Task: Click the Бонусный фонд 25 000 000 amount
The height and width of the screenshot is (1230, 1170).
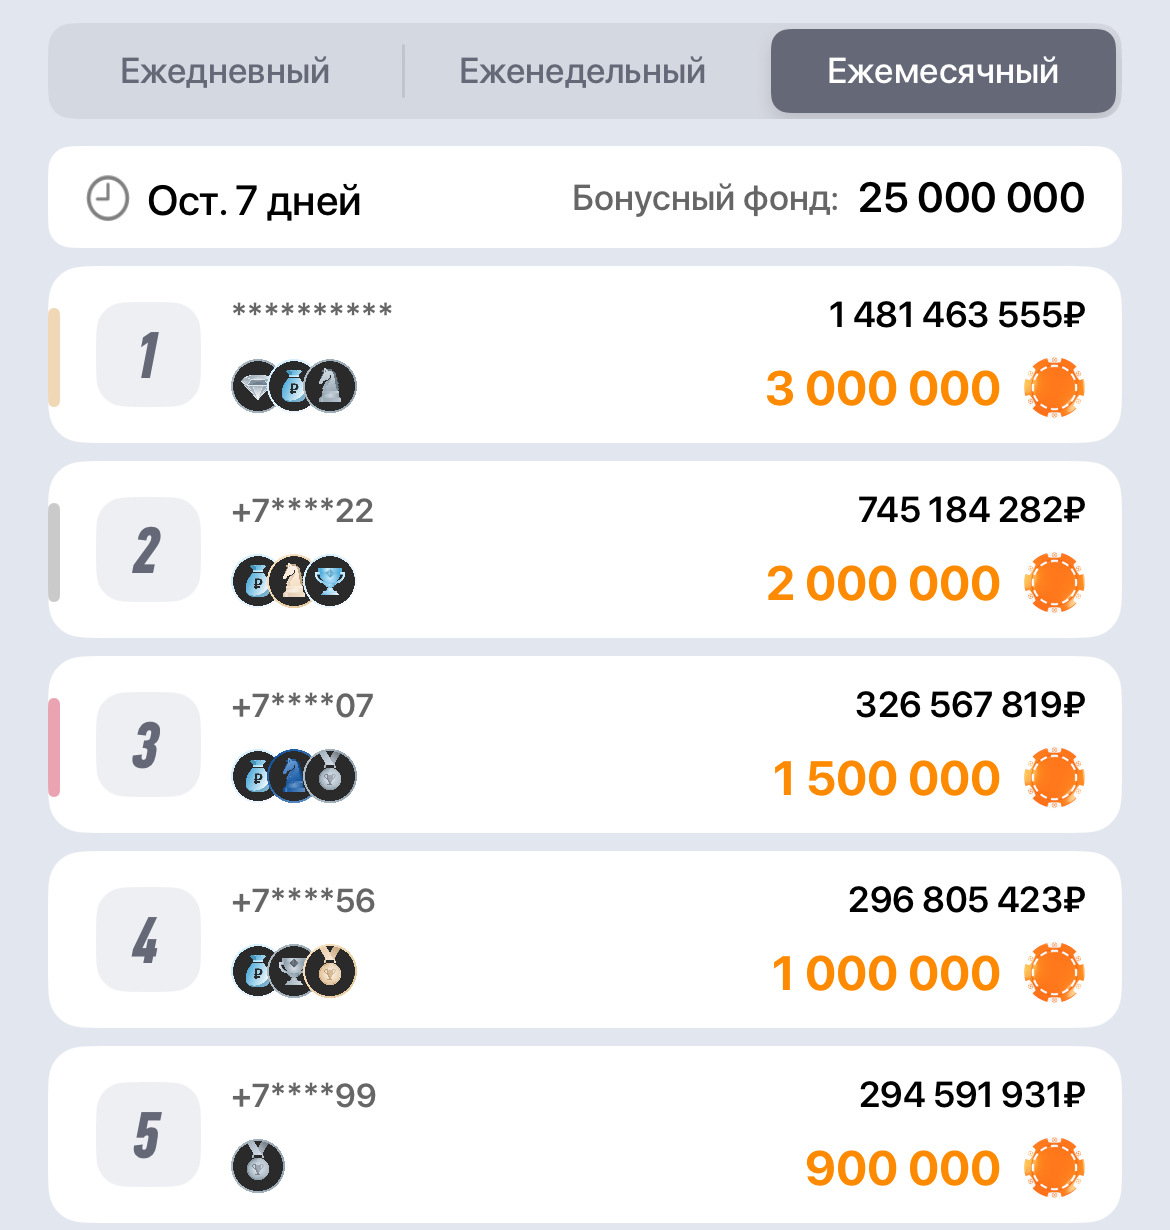Action: [971, 198]
